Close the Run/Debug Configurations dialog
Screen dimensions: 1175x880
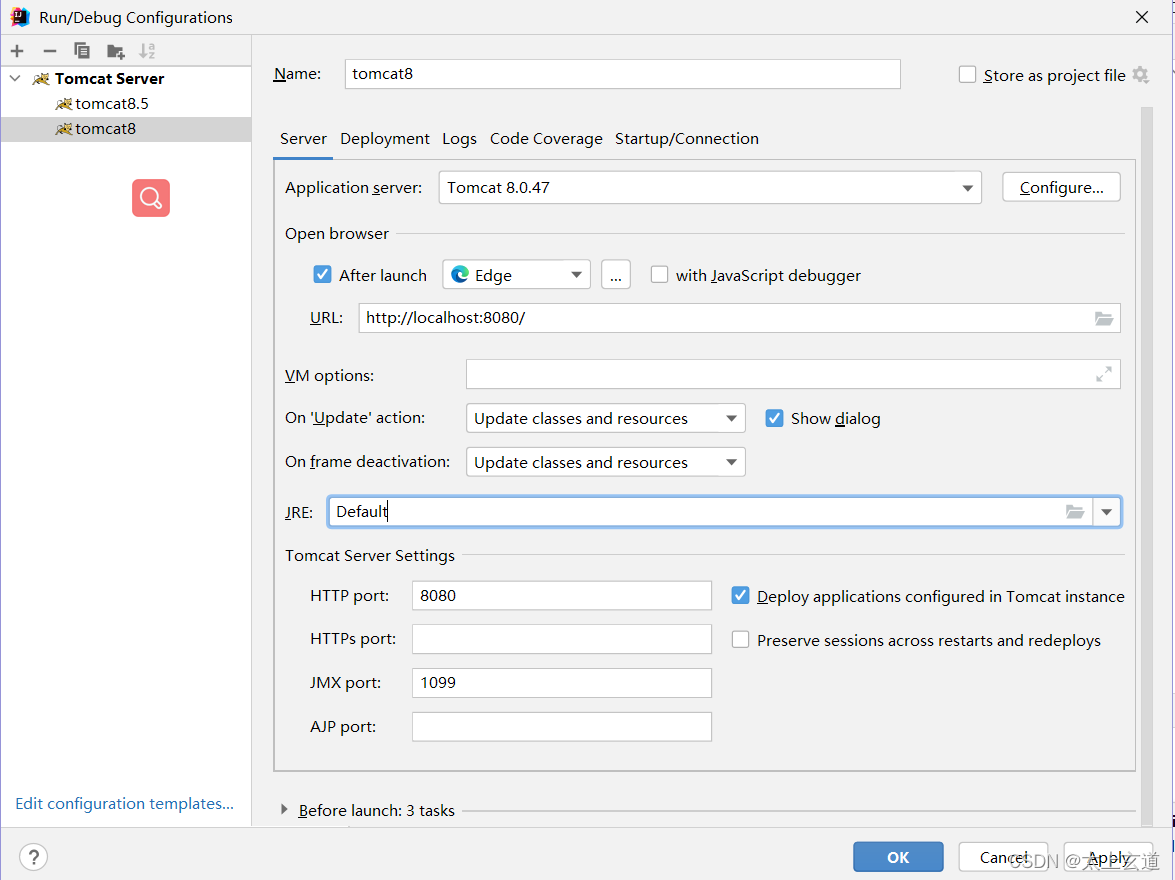[1141, 16]
